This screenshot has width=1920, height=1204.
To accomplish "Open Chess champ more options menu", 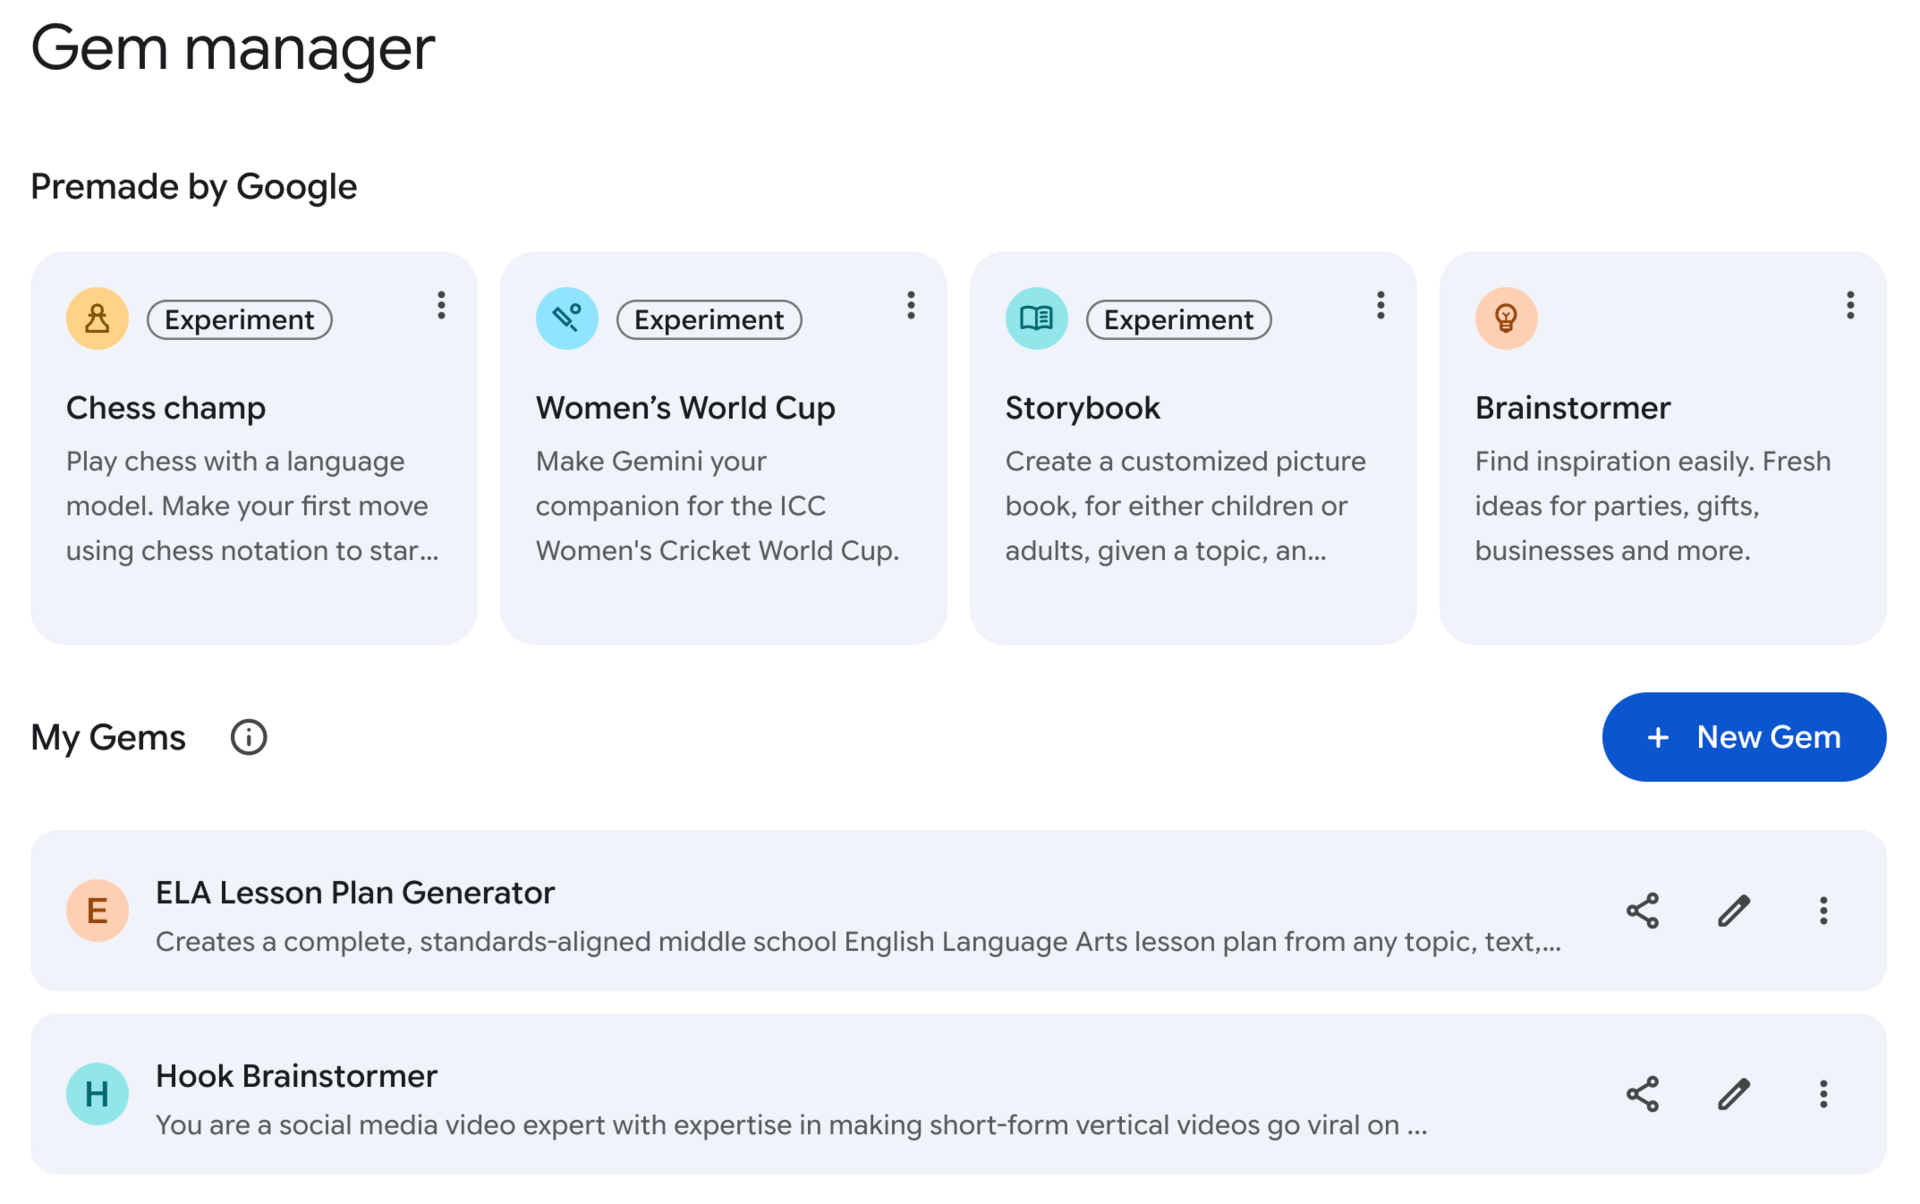I will (441, 306).
